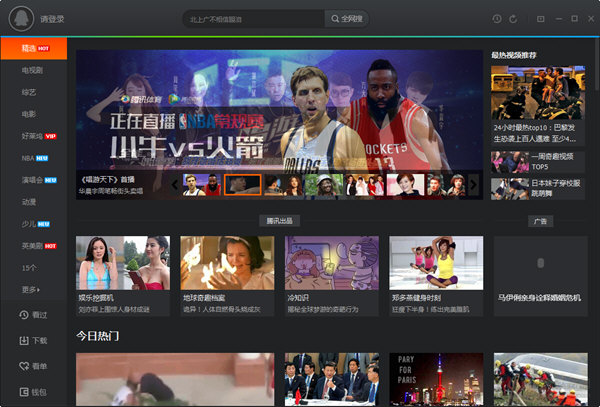Open the 好莱坞 VIP category
The image size is (600, 407).
coord(39,136)
